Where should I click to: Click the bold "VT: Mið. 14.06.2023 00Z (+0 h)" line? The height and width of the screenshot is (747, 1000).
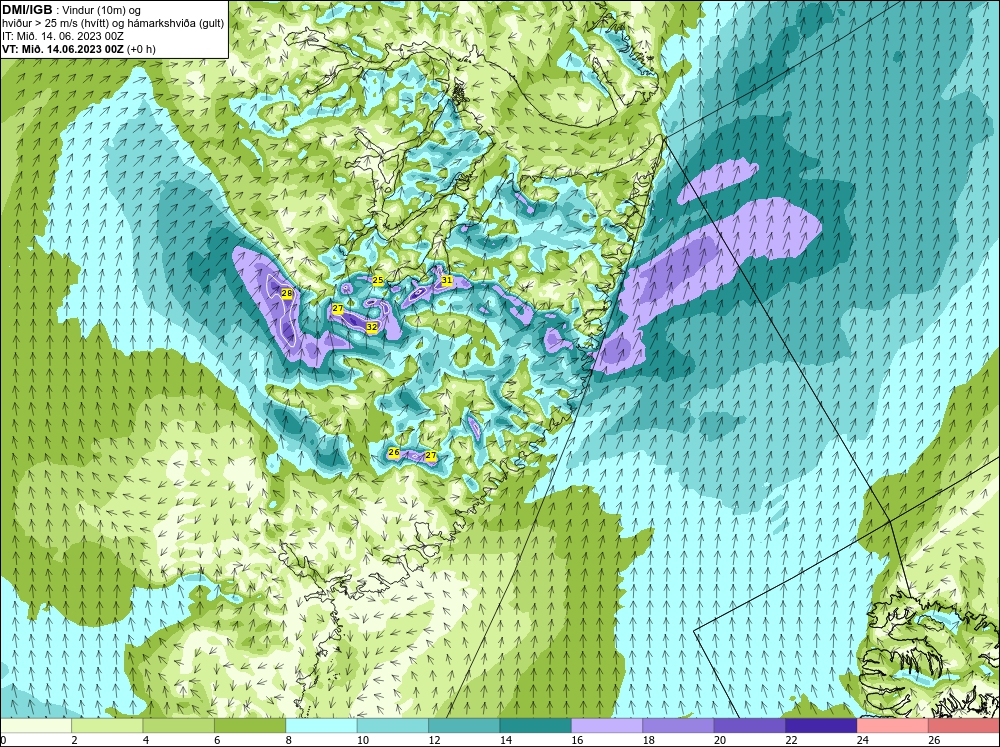78,49
